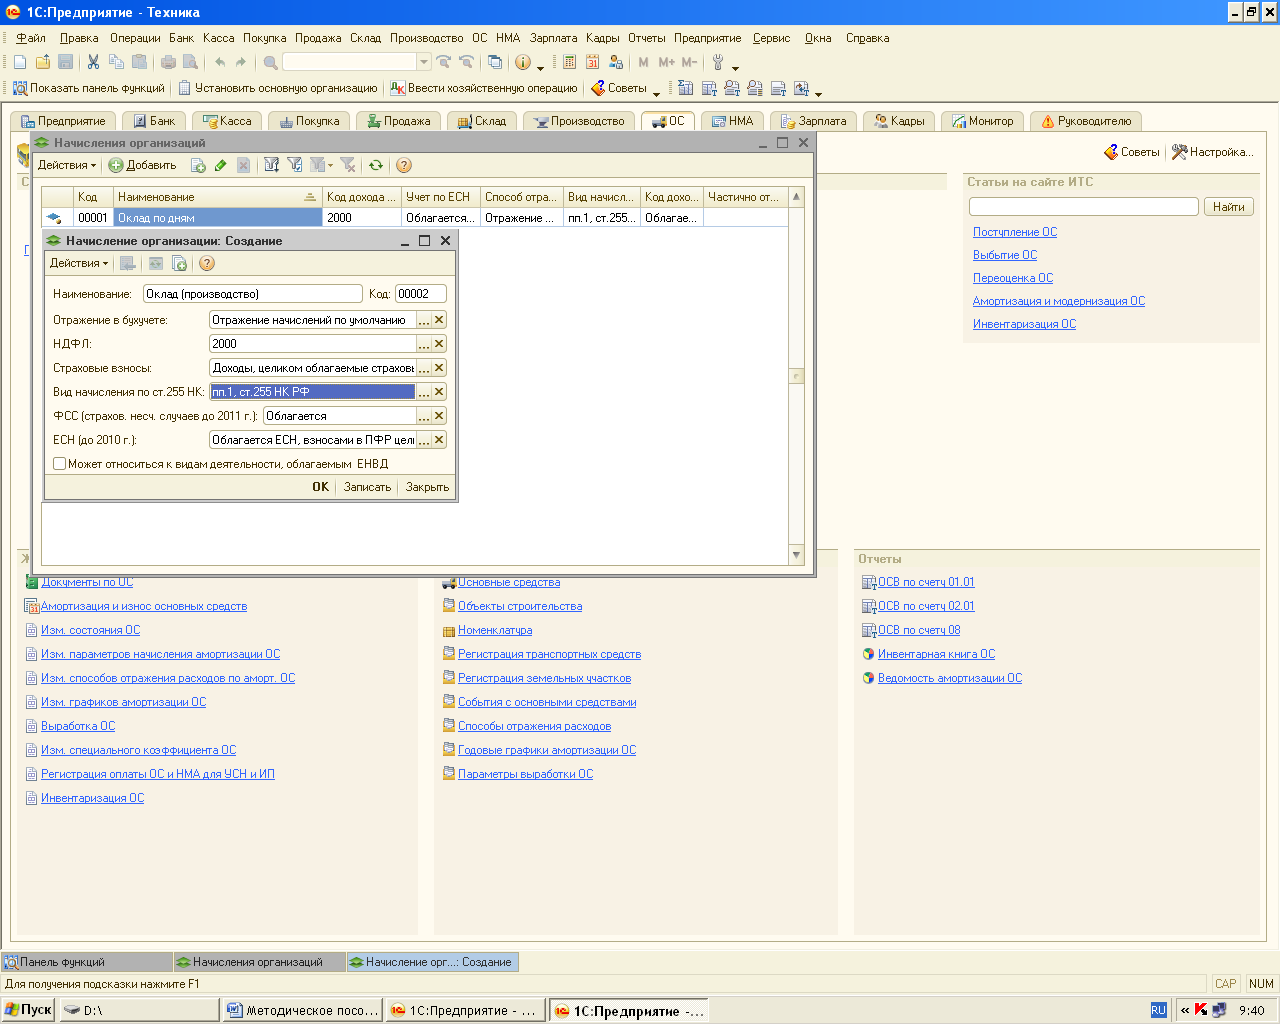This screenshot has width=1280, height=1024.
Task: Open Регистрация транспортных средств link
Action: click(x=549, y=654)
